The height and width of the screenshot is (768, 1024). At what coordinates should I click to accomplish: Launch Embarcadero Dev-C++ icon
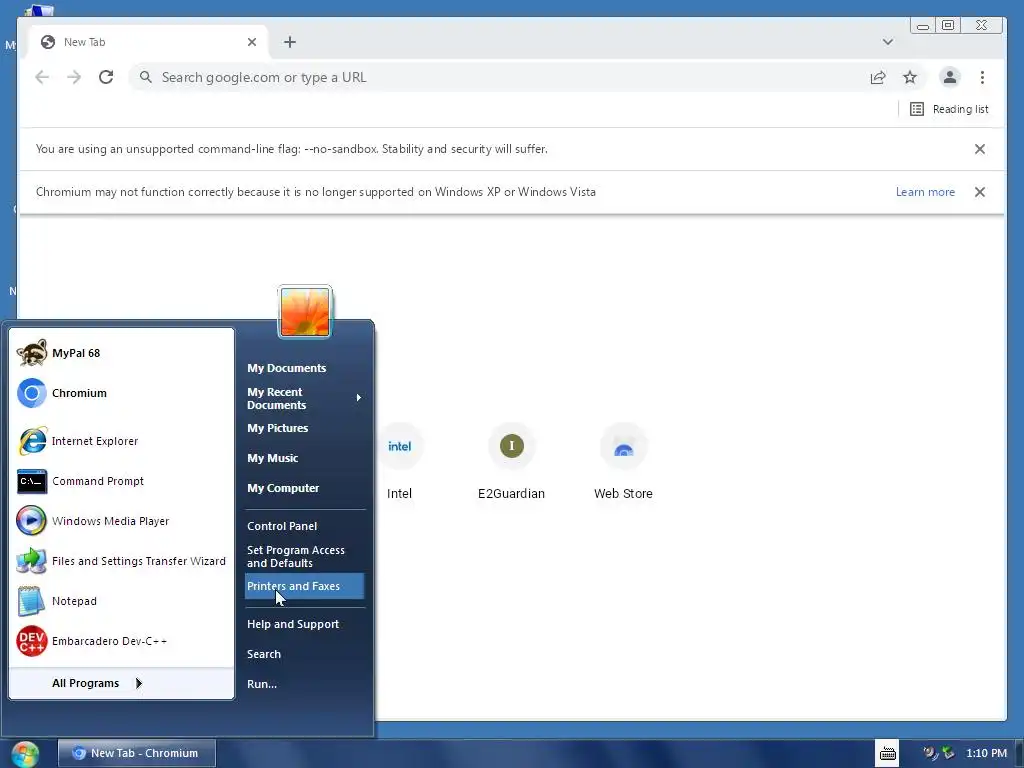coord(31,641)
